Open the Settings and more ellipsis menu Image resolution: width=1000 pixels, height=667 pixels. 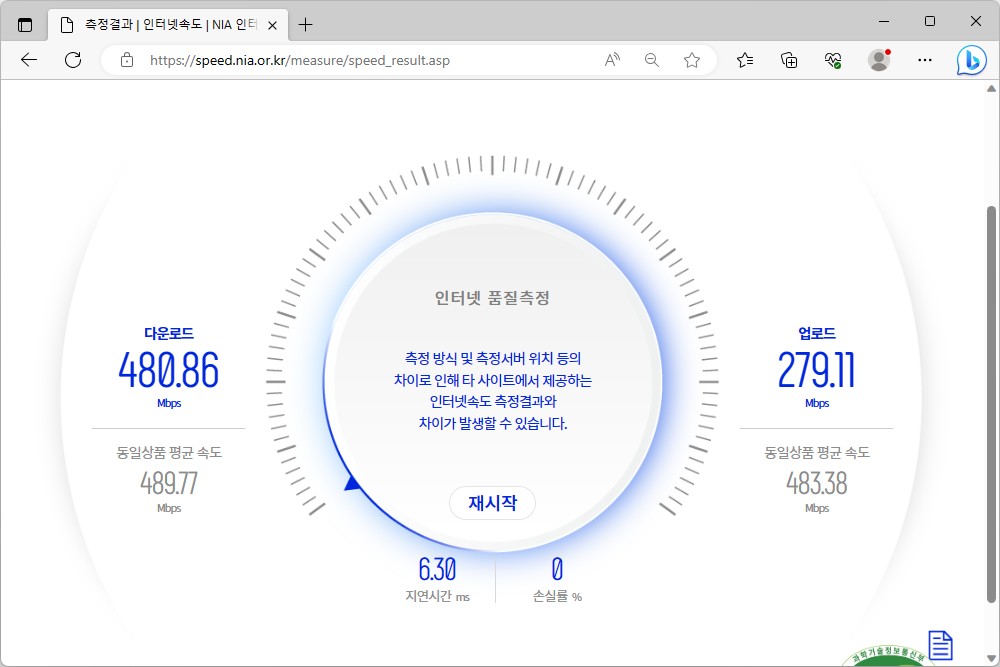[x=925, y=60]
